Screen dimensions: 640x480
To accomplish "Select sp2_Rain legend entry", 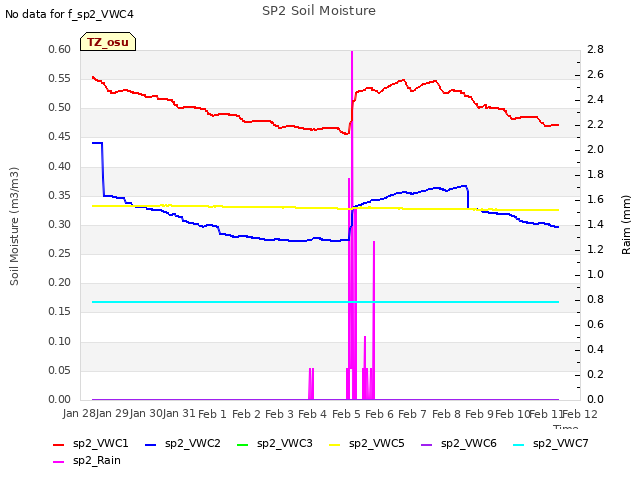I will 87,460.
